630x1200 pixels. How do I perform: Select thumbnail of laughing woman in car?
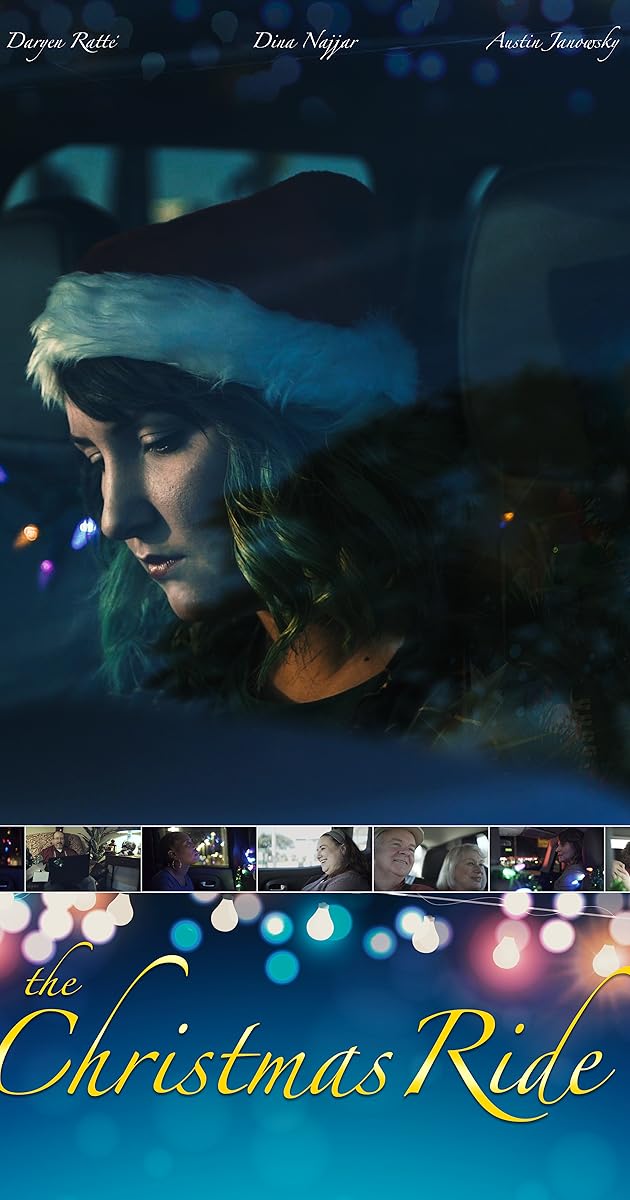click(x=314, y=858)
